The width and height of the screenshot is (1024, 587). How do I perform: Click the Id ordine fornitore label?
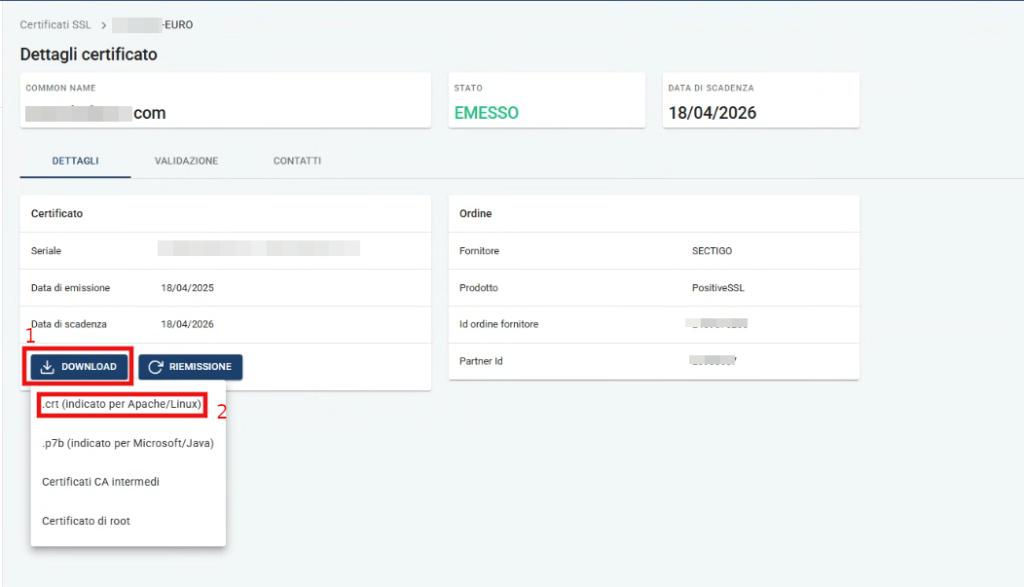point(499,325)
